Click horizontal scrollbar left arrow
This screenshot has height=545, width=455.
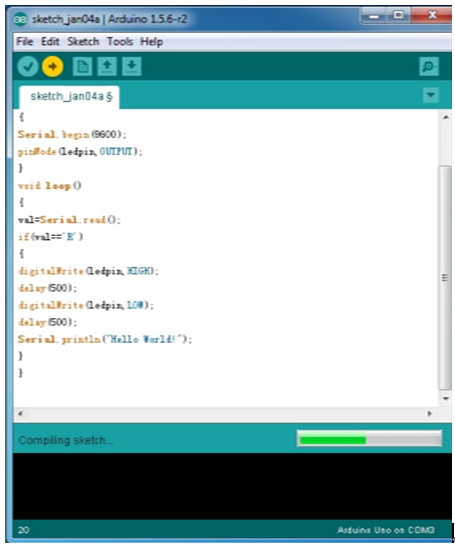click(x=20, y=414)
